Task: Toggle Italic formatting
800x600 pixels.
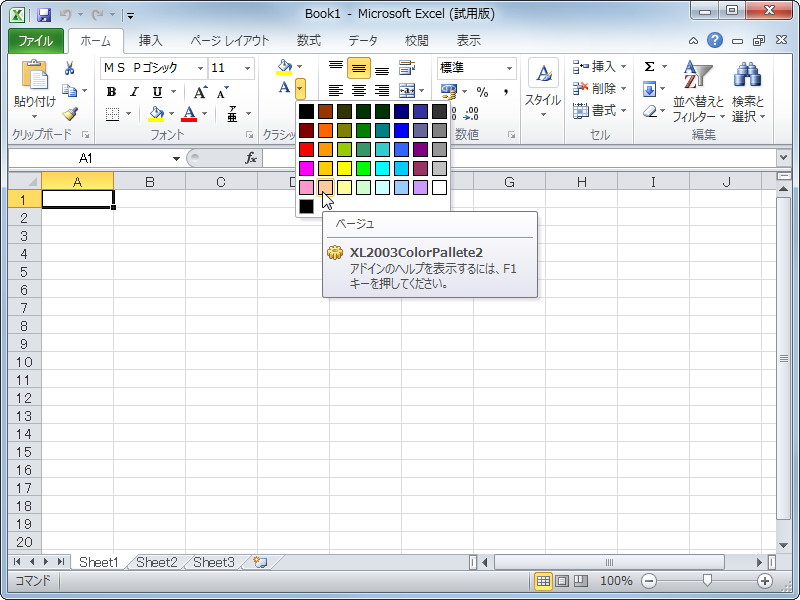Action: pyautogui.click(x=134, y=92)
